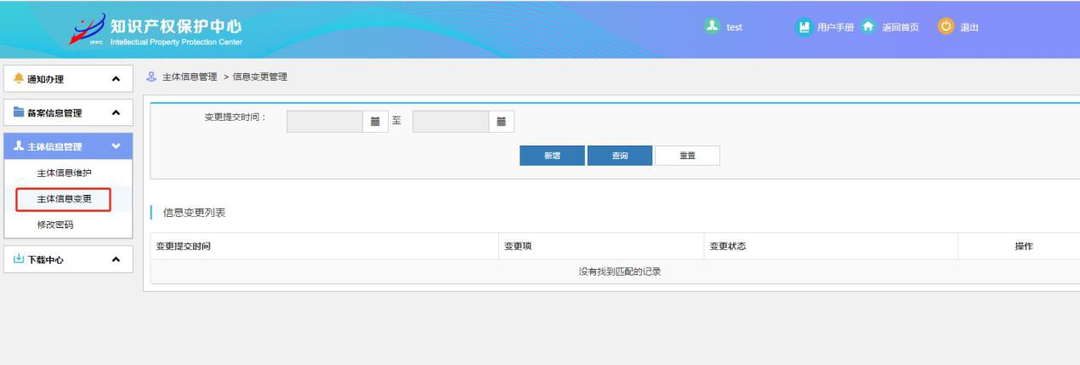Open the 备案信息管理 menu section
Viewport: 1080px width, 365px height.
[x=68, y=112]
